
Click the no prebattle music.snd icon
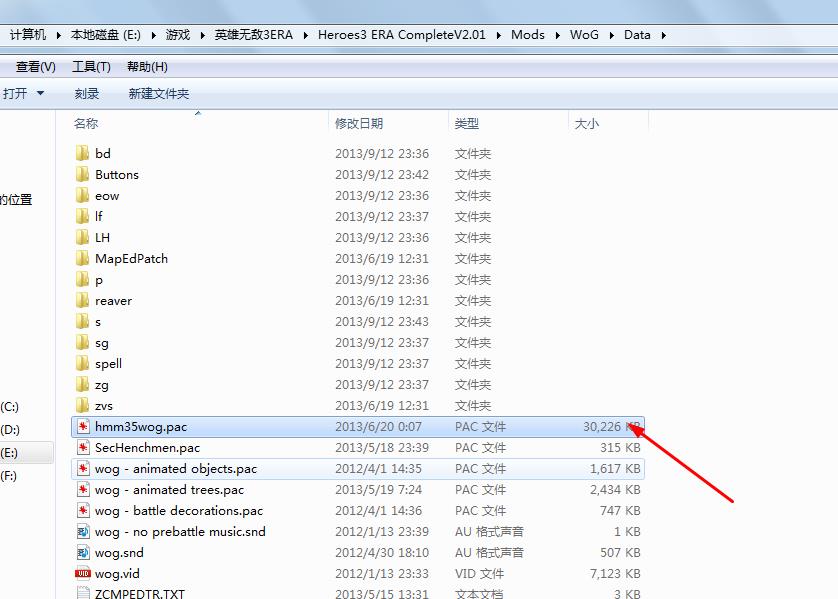click(x=83, y=532)
